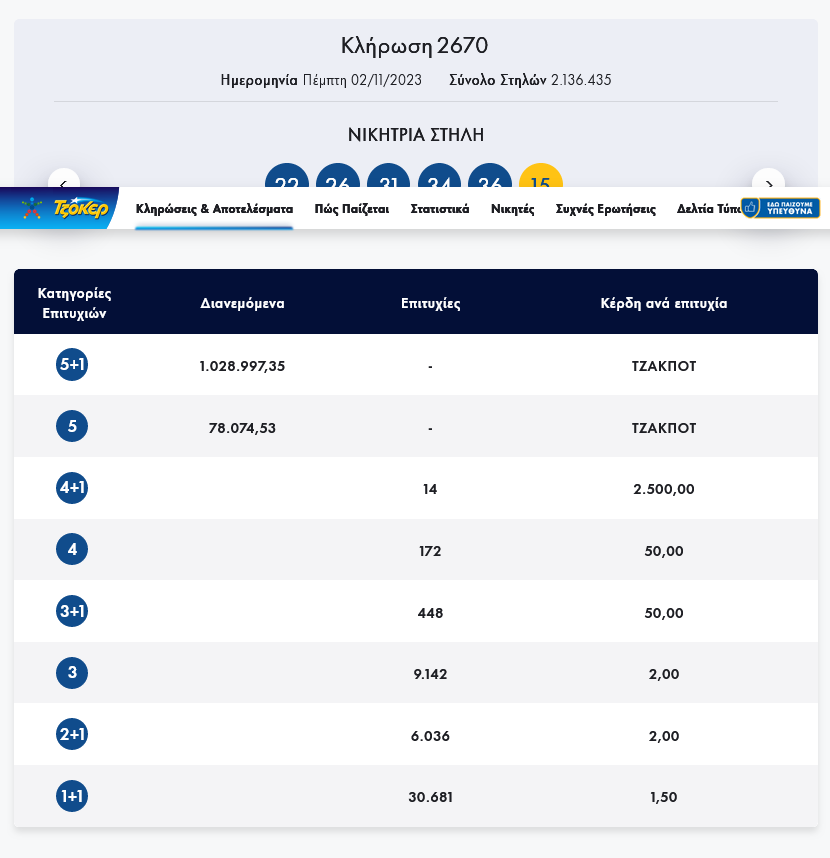Viewport: 830px width, 858px height.
Task: Open Συχνές Ερωτήσεις link
Action: (606, 209)
